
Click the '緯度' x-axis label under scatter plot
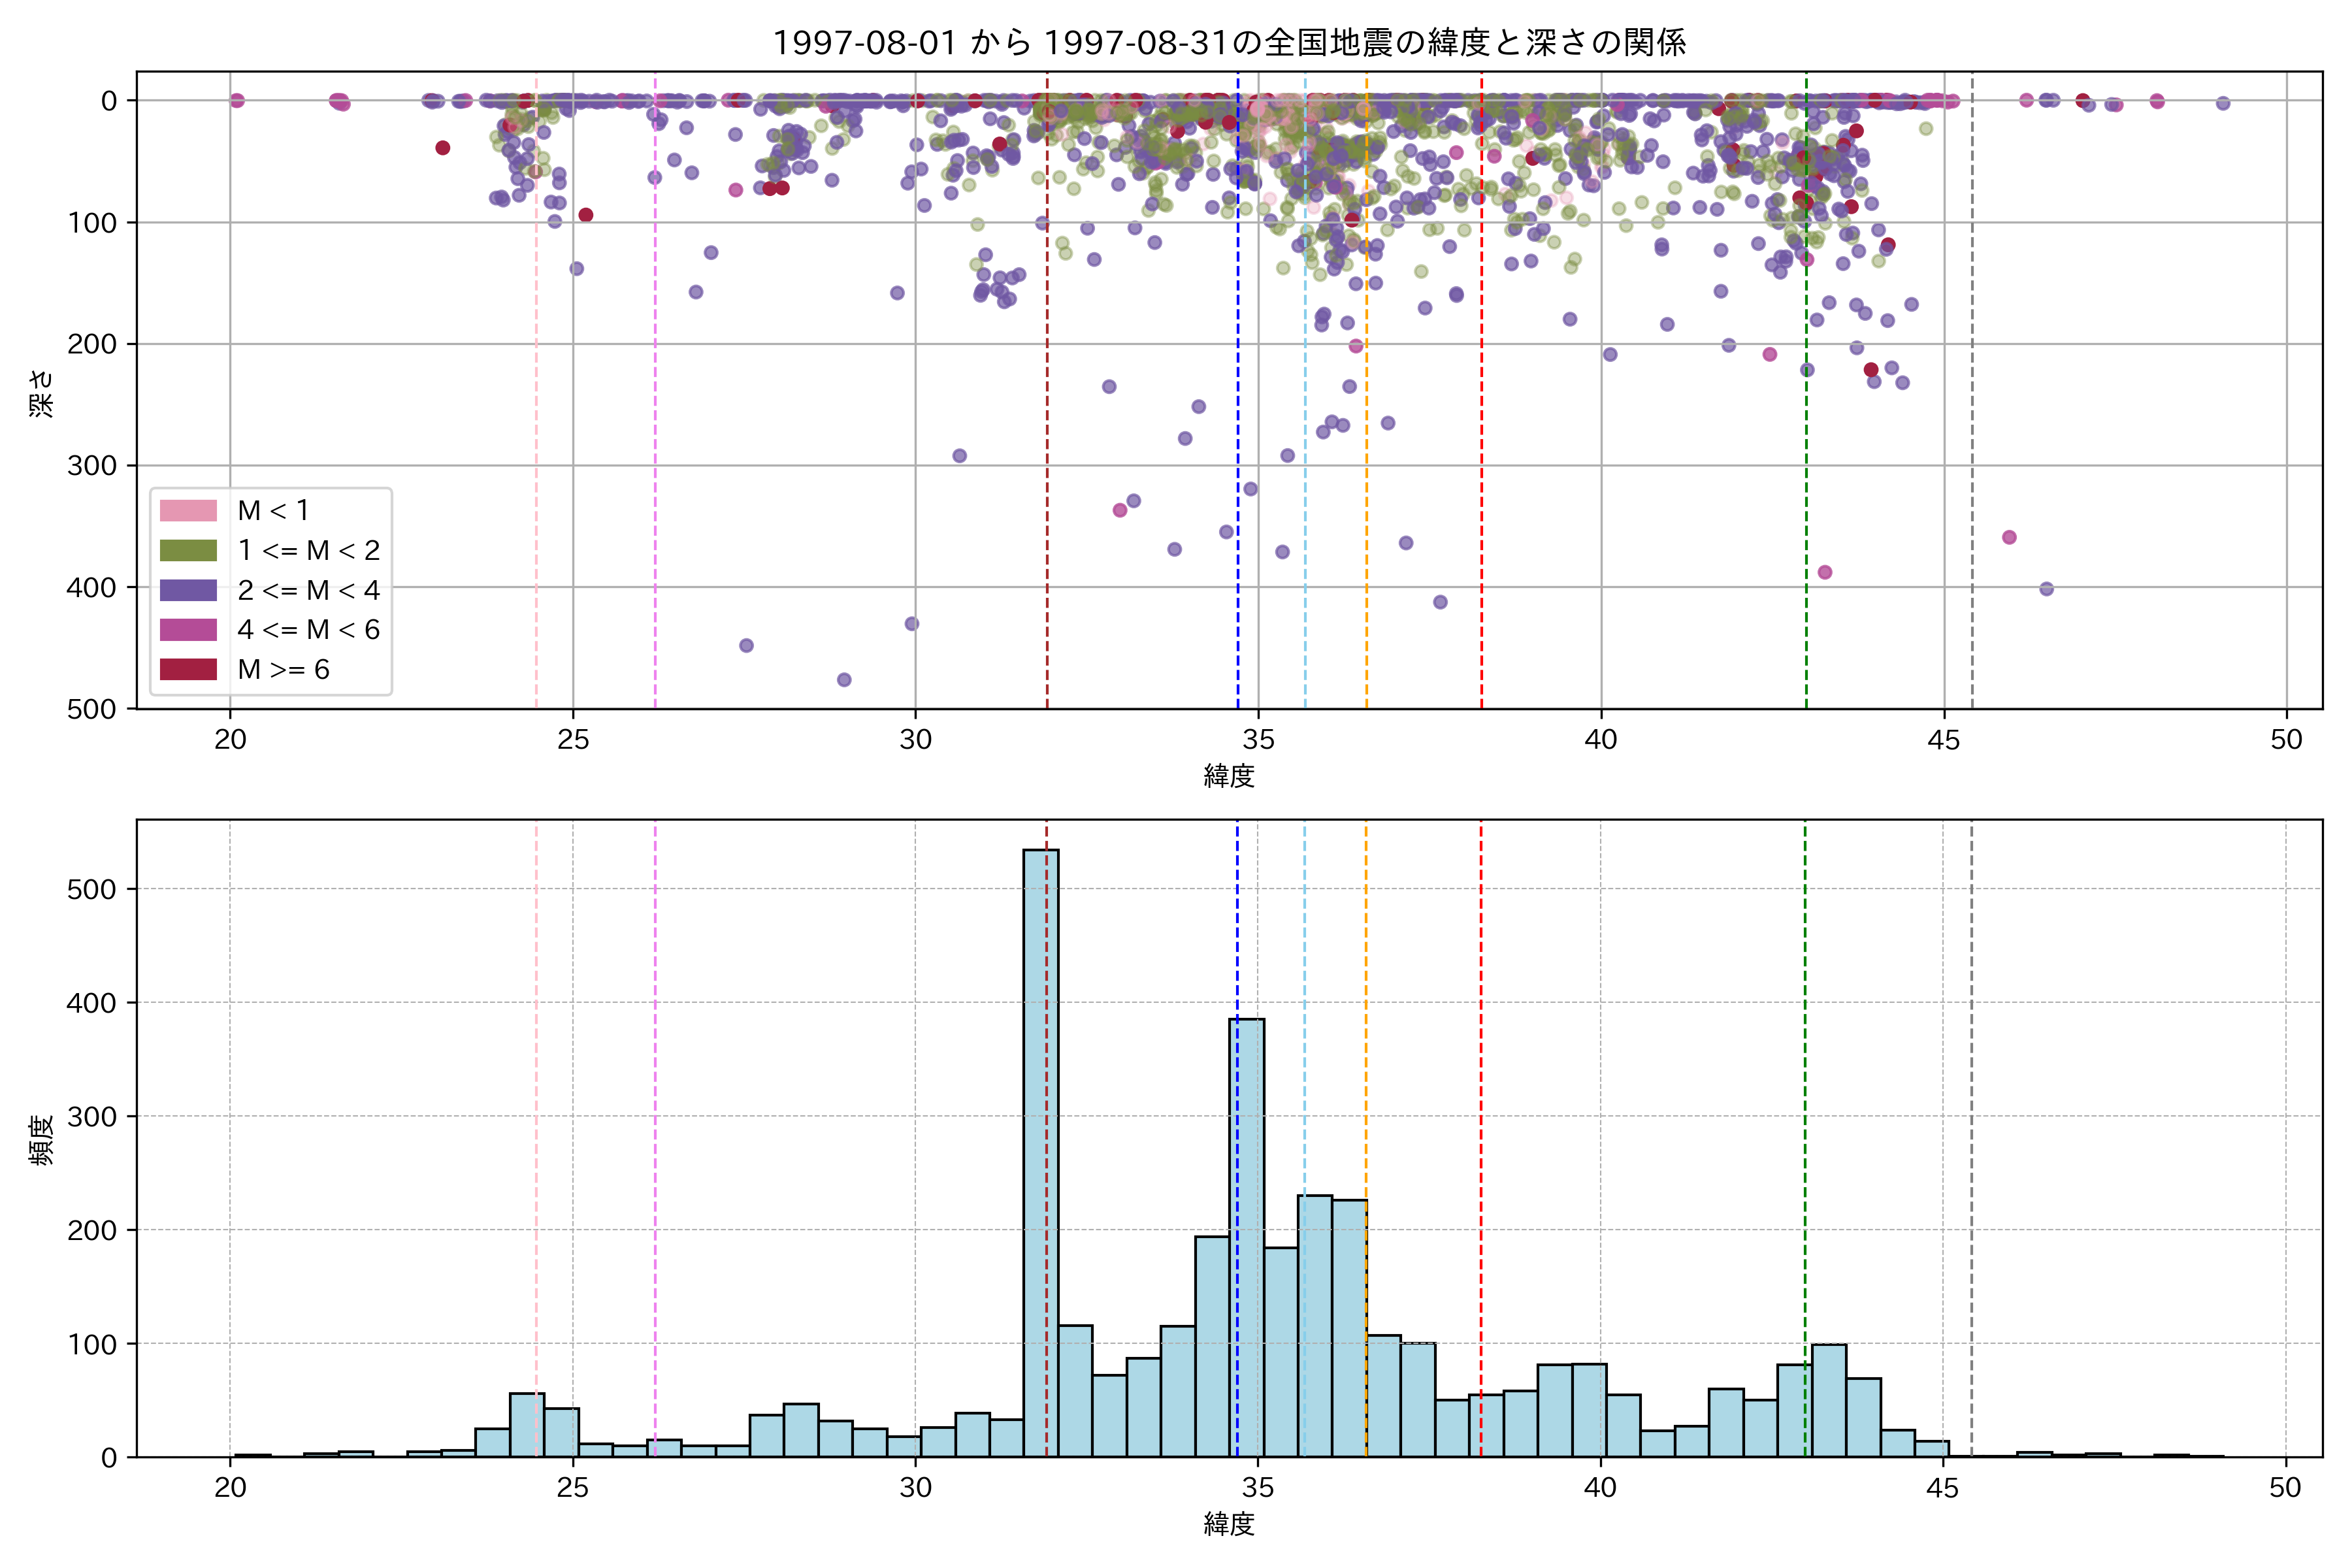[x=1229, y=776]
